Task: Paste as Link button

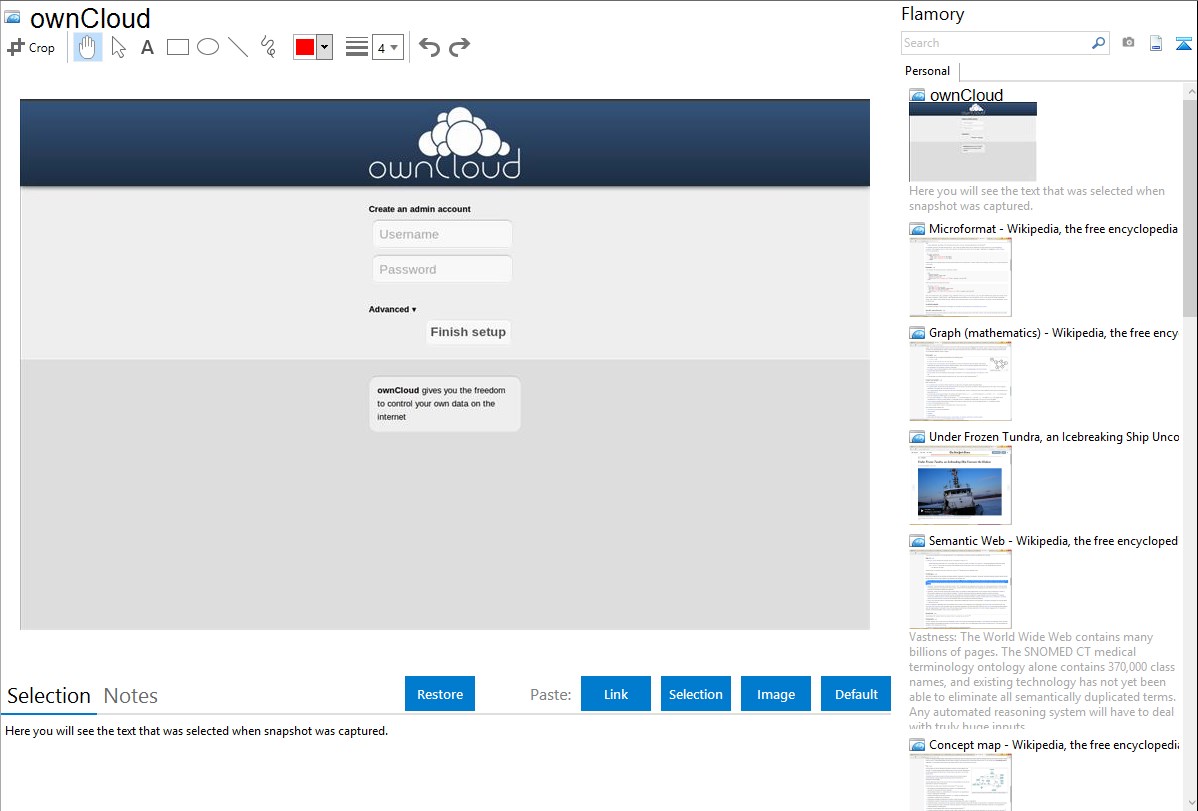Action: pyautogui.click(x=616, y=694)
